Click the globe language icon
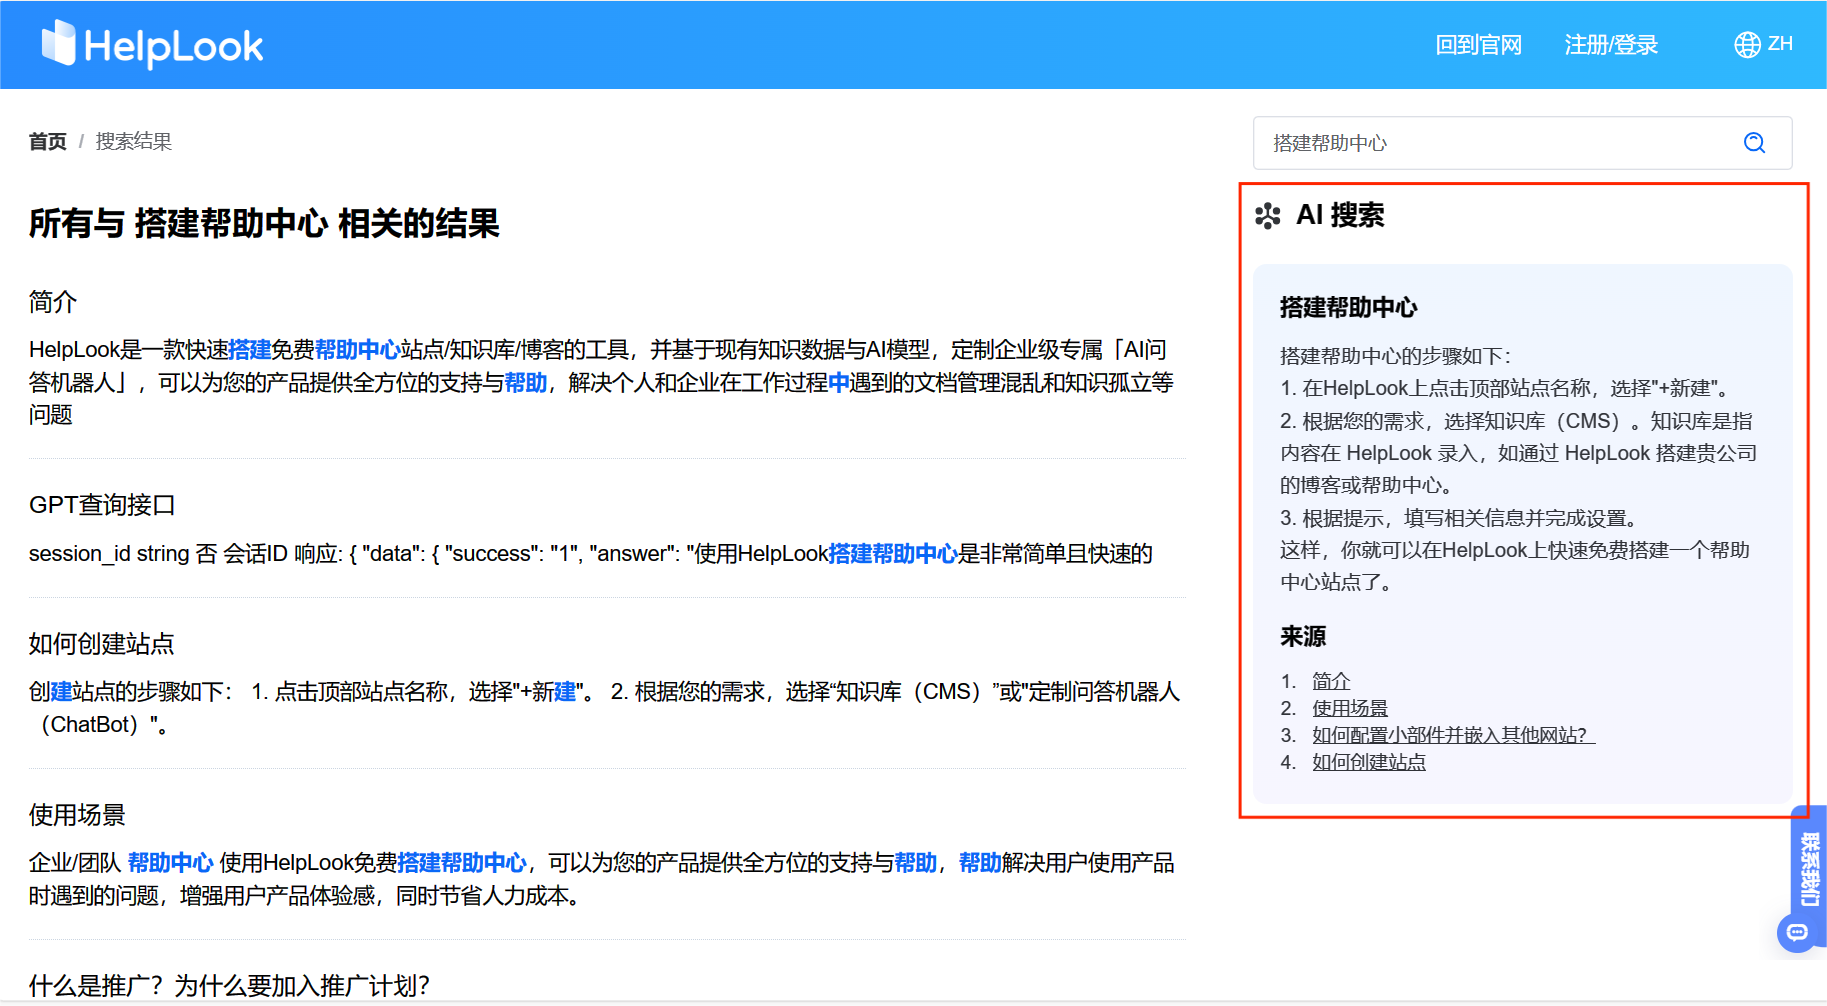Viewport: 1827px width, 1006px height. coord(1745,44)
